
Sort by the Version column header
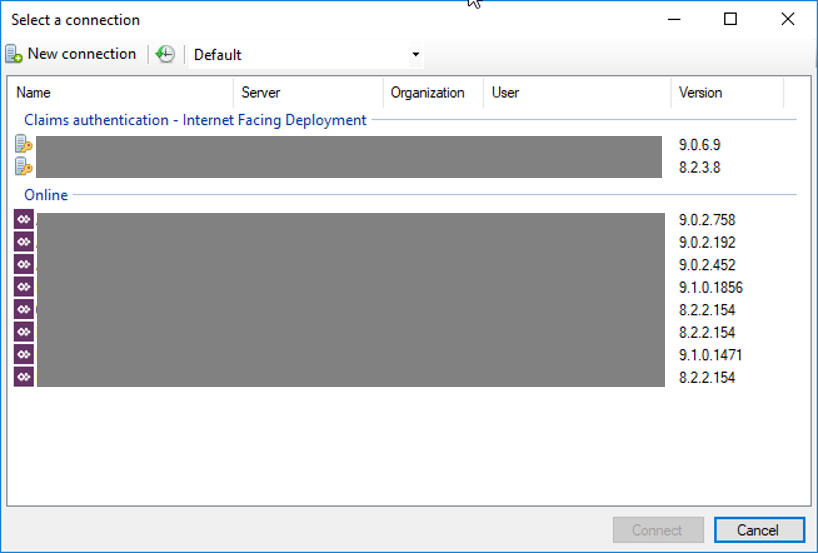click(x=725, y=93)
